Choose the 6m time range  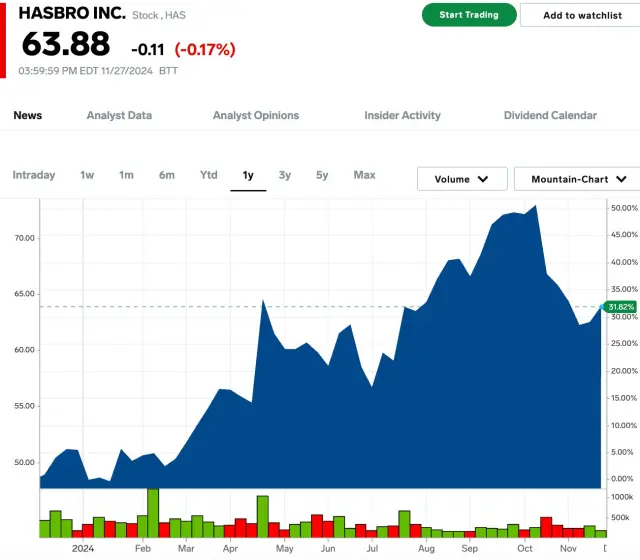pos(166,175)
